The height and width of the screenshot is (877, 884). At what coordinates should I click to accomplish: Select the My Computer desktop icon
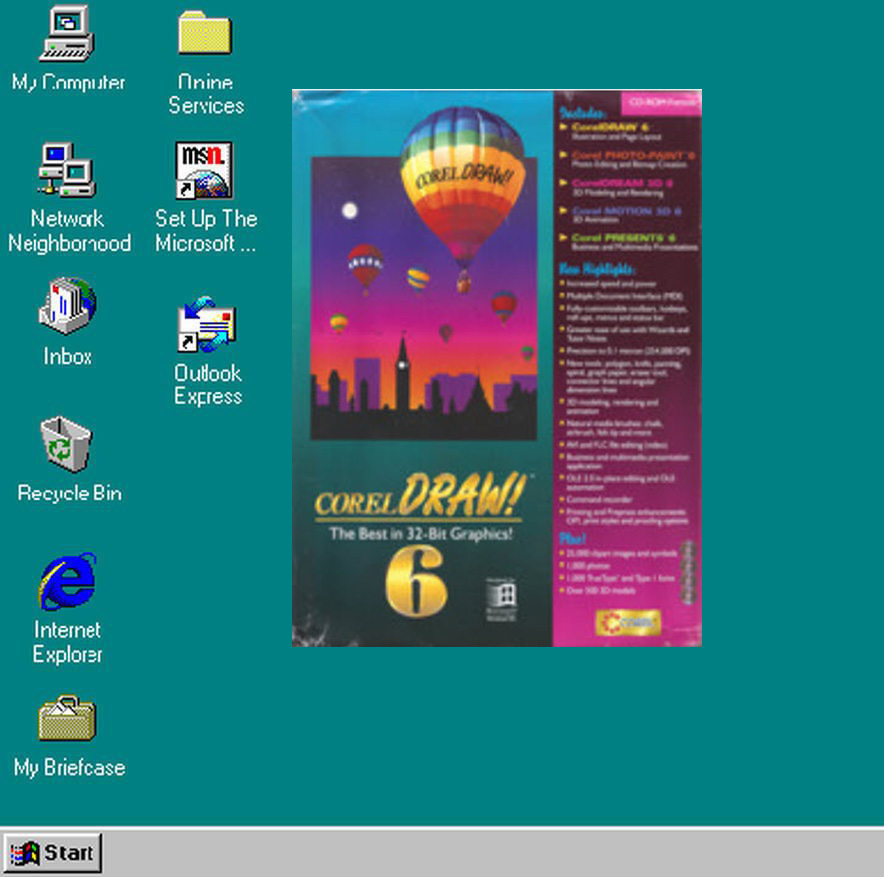point(67,33)
